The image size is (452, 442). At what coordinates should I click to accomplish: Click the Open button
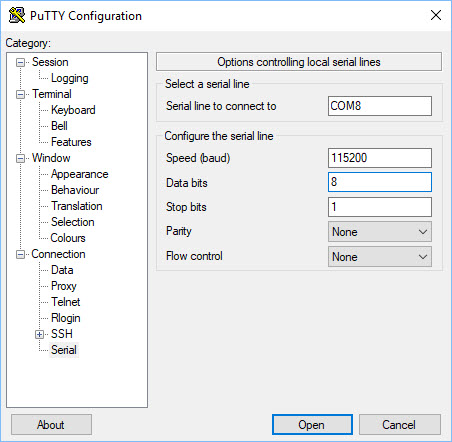(x=312, y=425)
